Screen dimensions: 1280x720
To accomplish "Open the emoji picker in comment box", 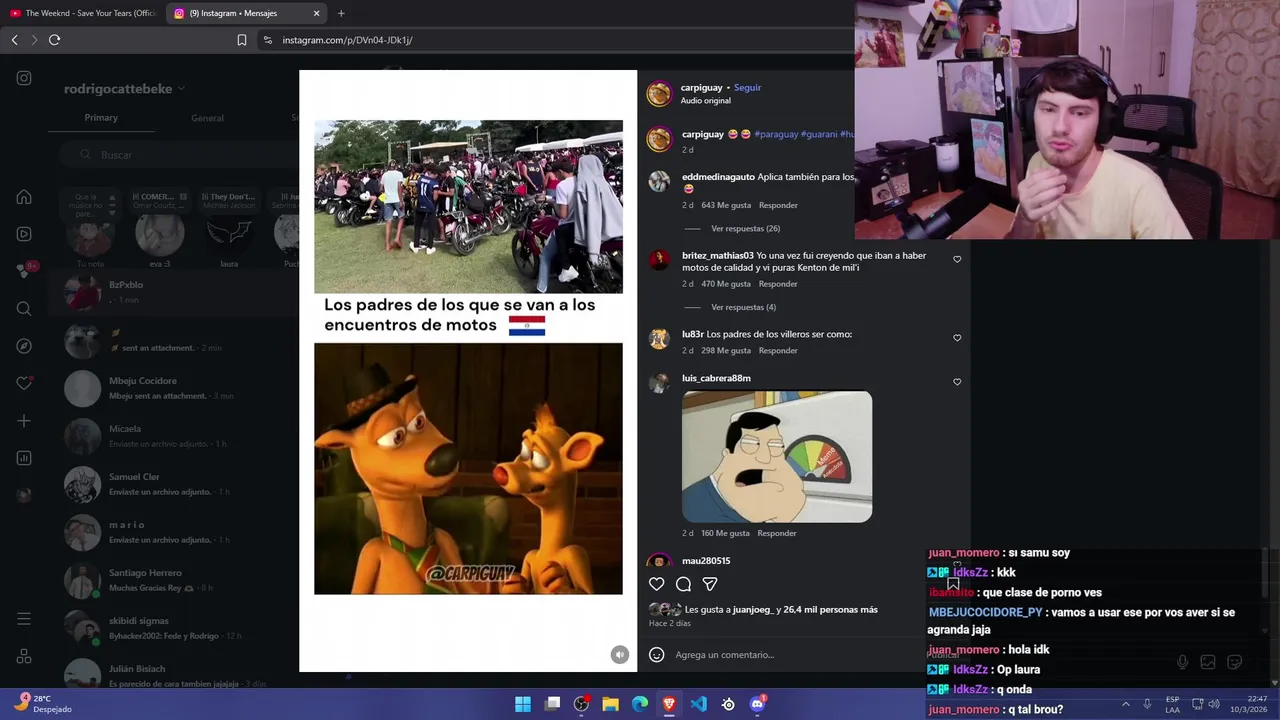I will coord(656,655).
